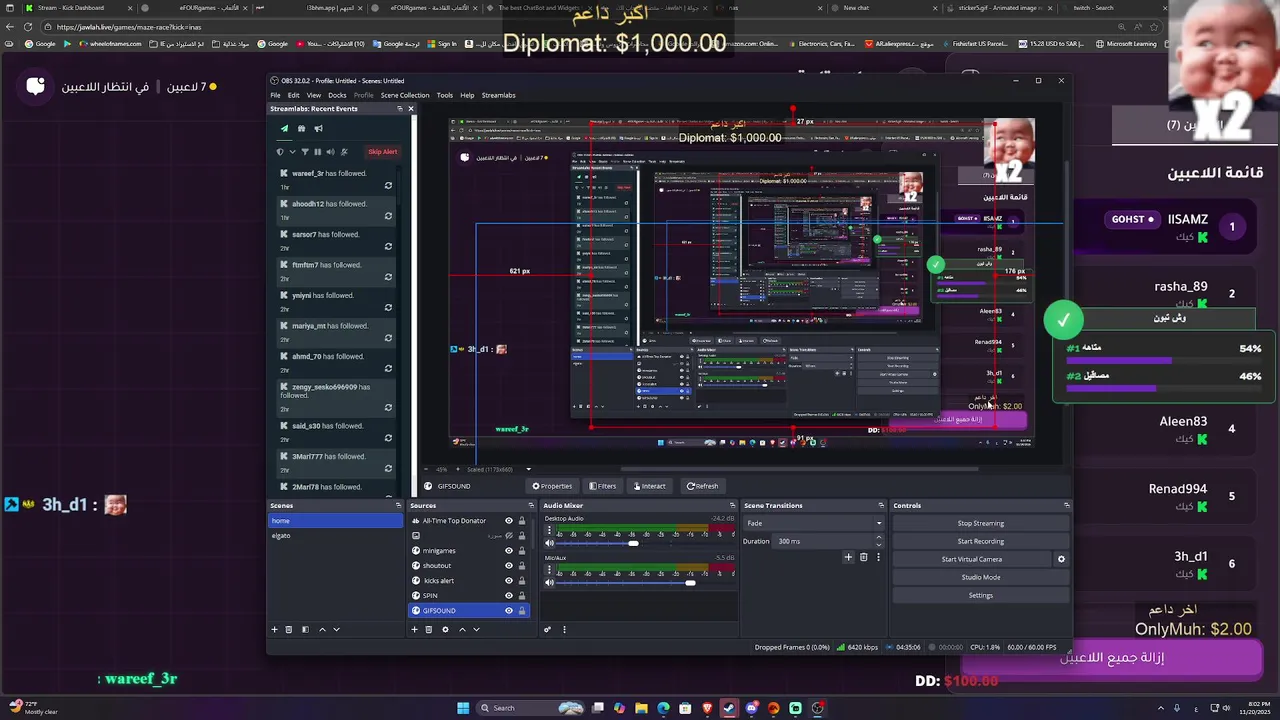This screenshot has width=1280, height=720.
Task: Open the File menu in OBS
Action: (x=275, y=95)
